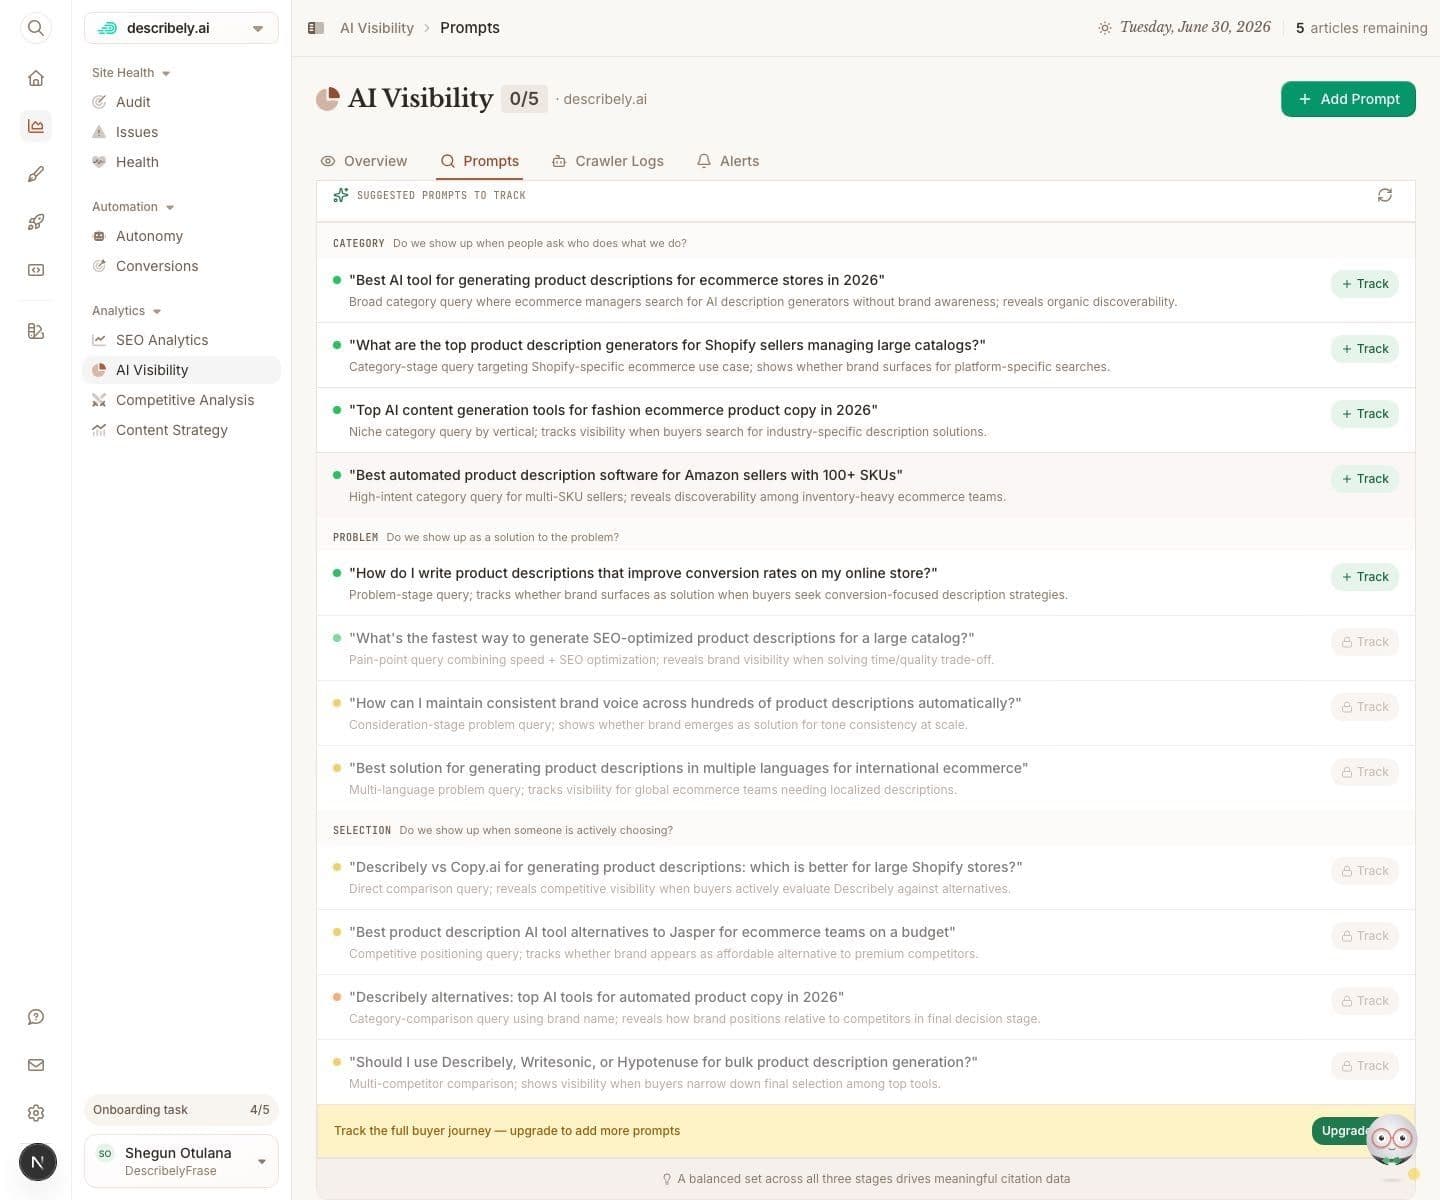Open Competitive Analysis in the sidebar
Viewport: 1440px width, 1200px height.
point(181,400)
